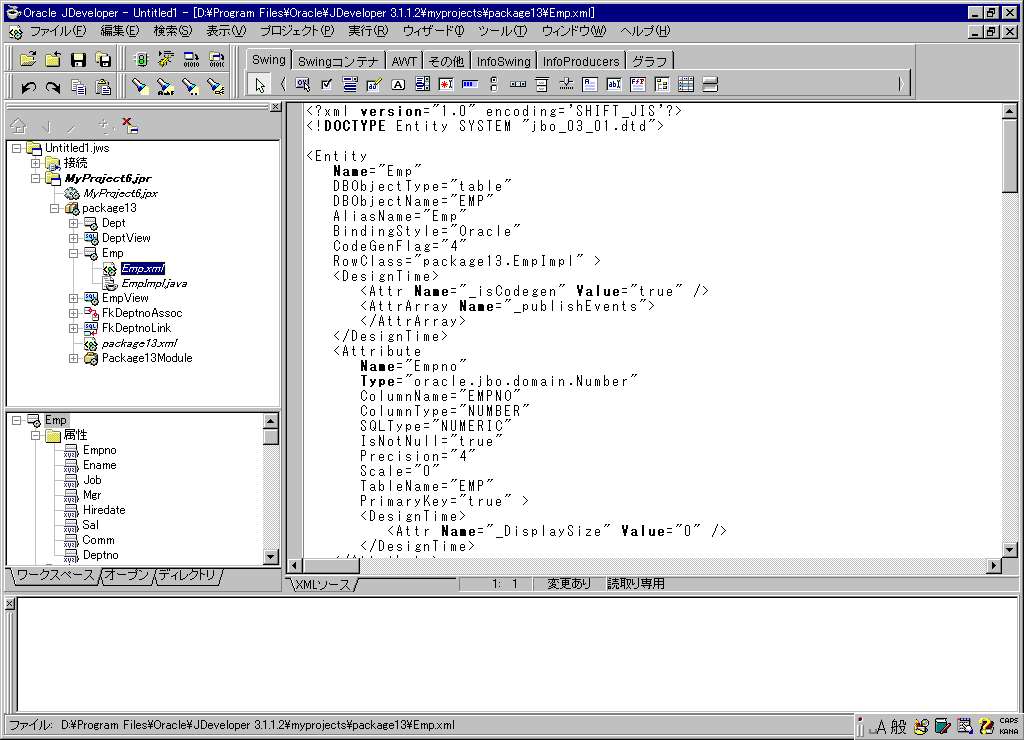
Task: Click the first flashlight Search icon
Action: pyautogui.click(x=140, y=86)
